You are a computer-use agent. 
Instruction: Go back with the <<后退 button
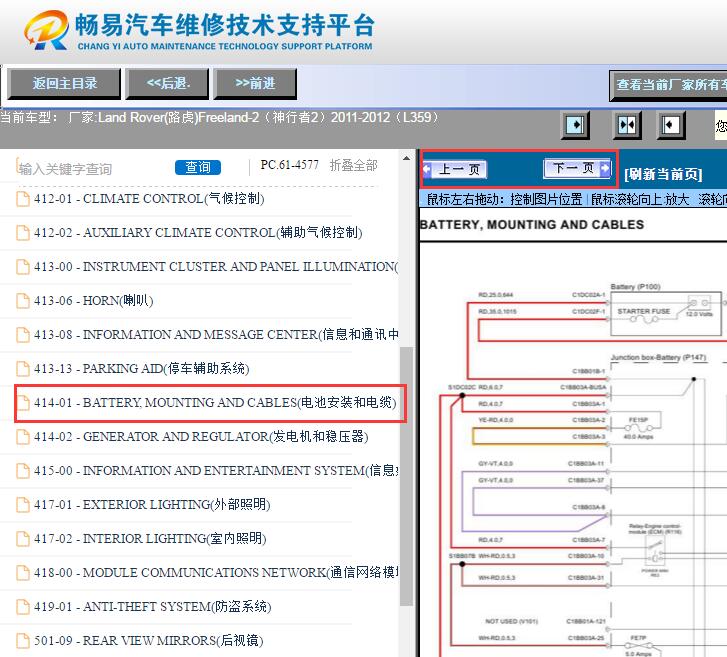click(167, 84)
